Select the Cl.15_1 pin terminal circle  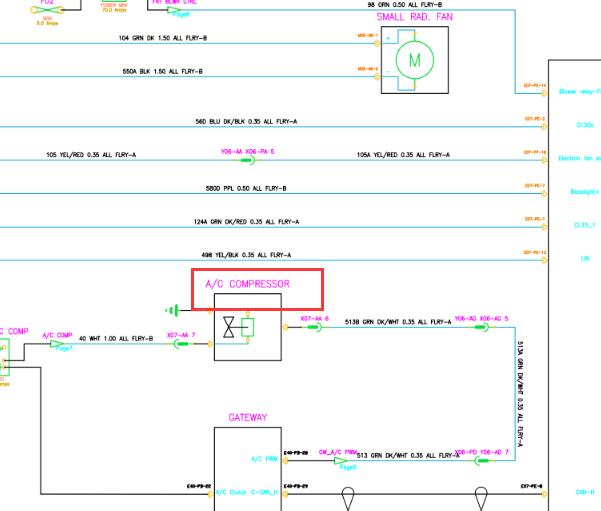[544, 227]
